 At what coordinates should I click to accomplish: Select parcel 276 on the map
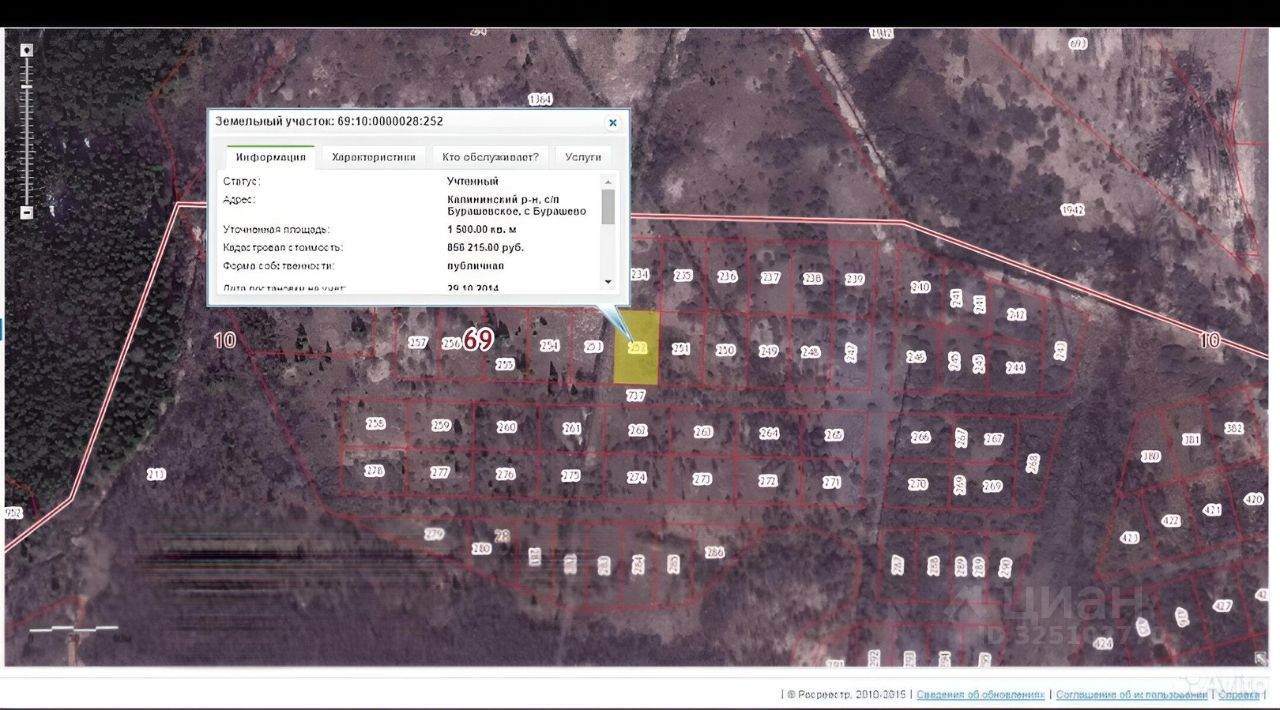tap(505, 474)
